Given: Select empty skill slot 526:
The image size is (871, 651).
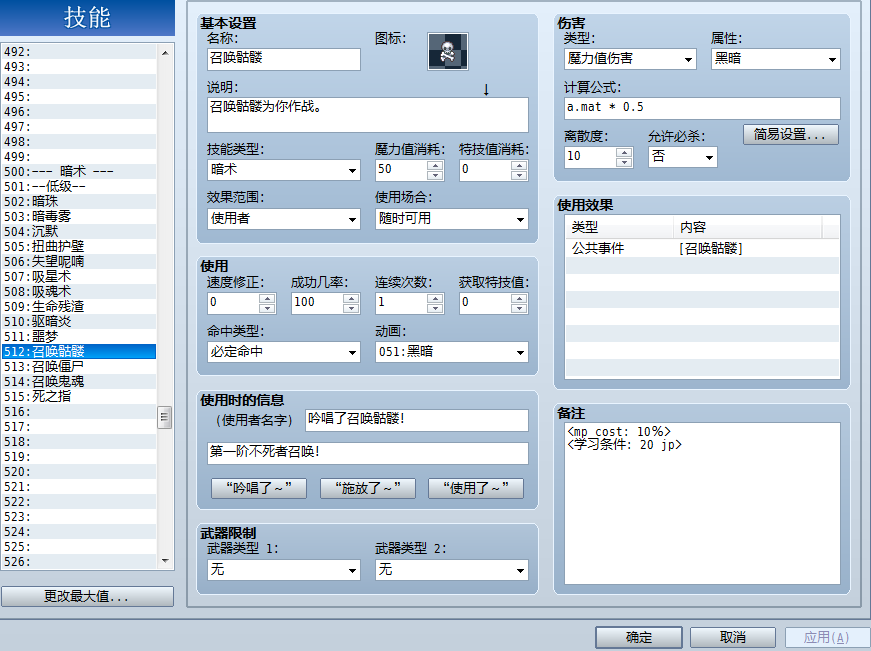Looking at the screenshot, I should pos(79,562).
